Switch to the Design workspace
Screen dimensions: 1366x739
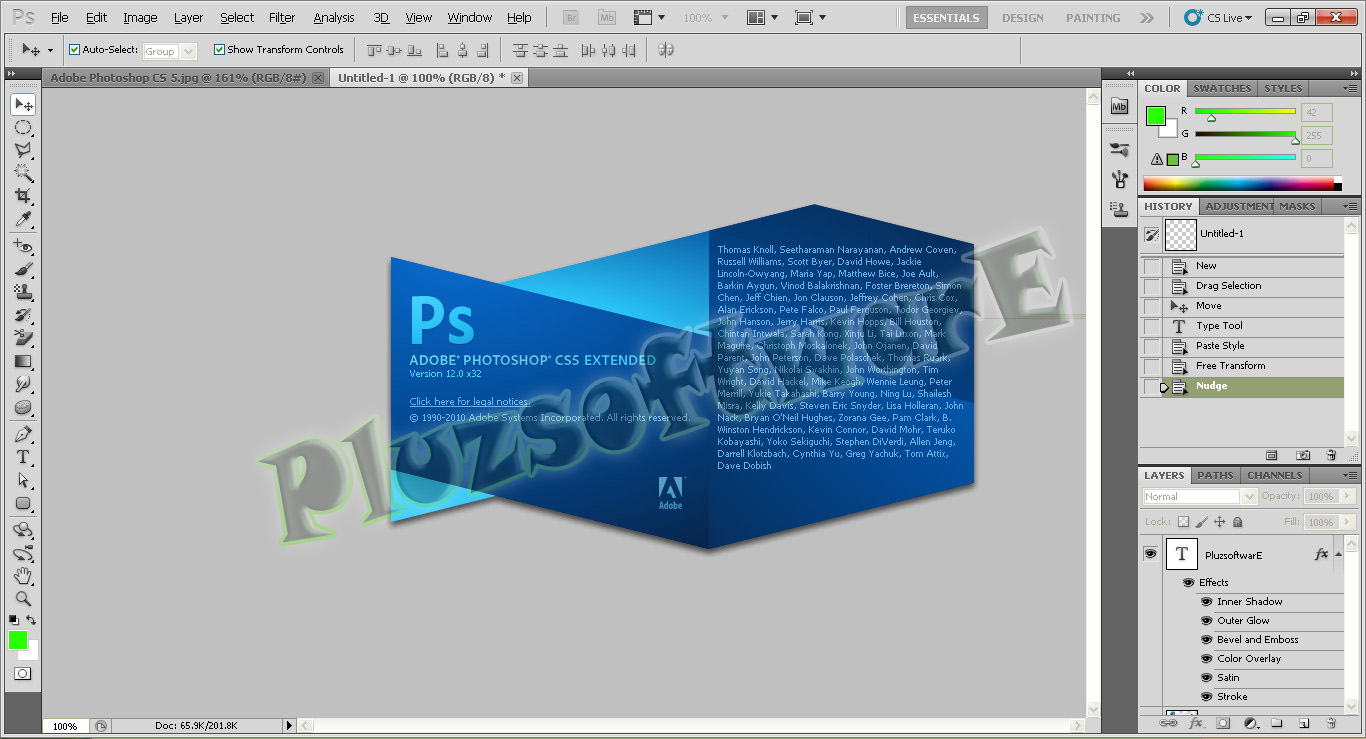(x=1023, y=18)
